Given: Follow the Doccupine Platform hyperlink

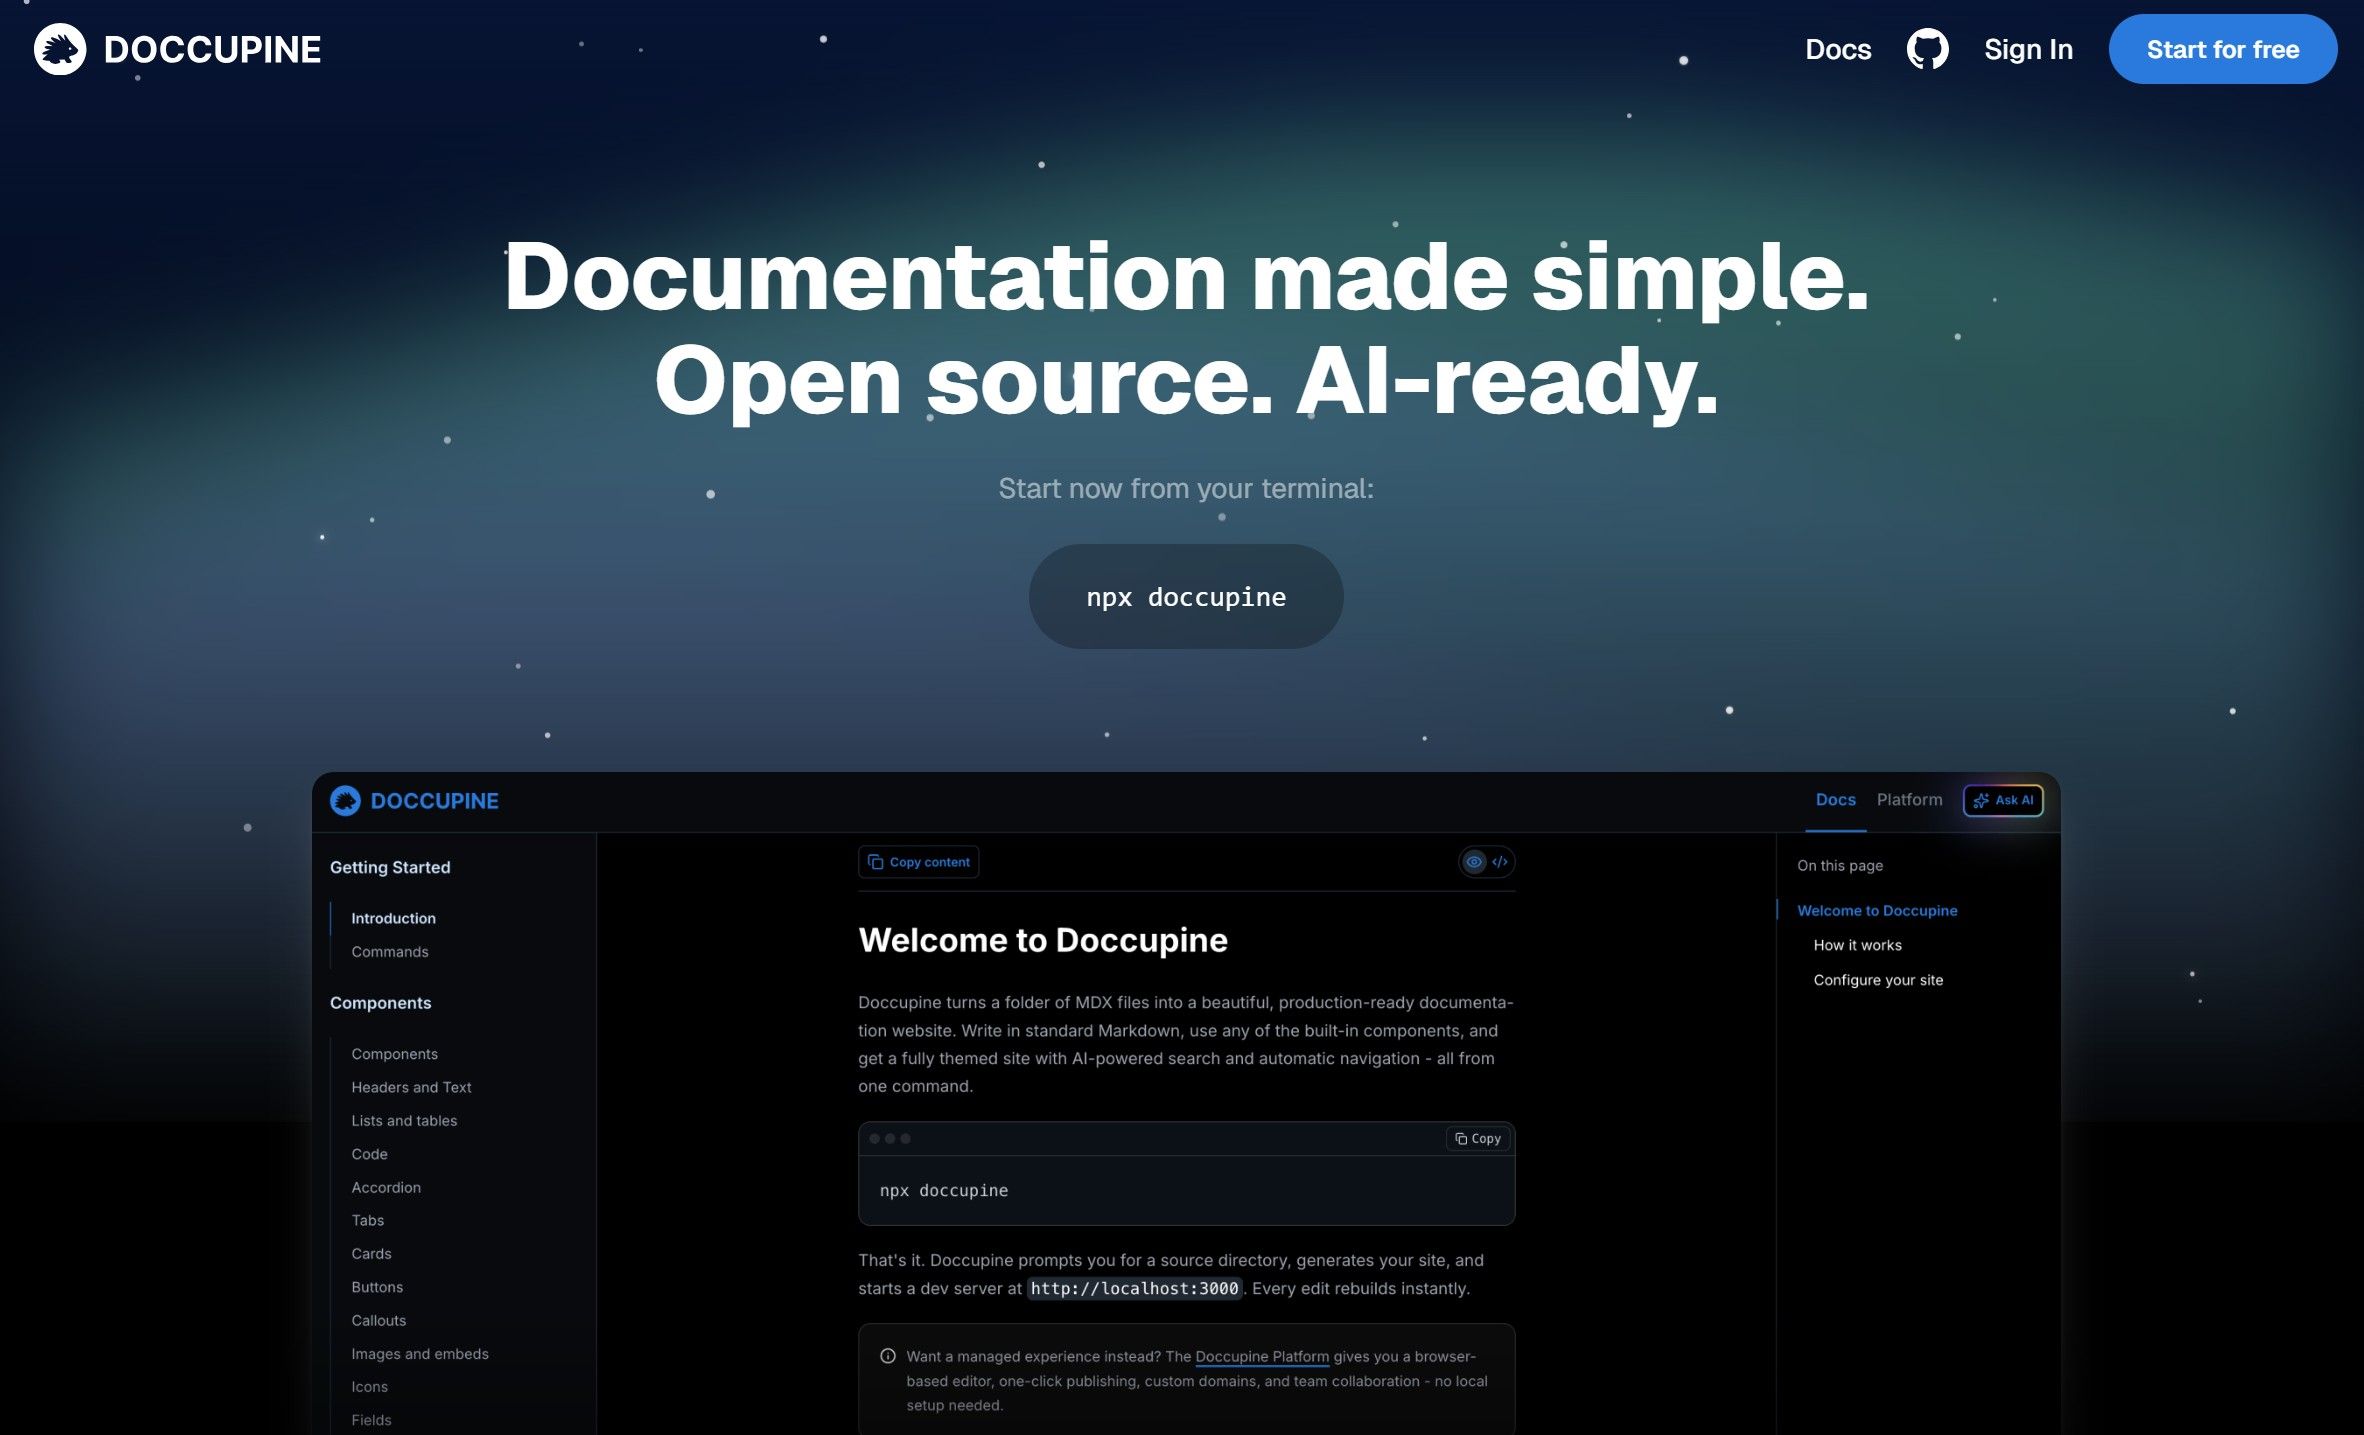Looking at the screenshot, I should click(1262, 1357).
